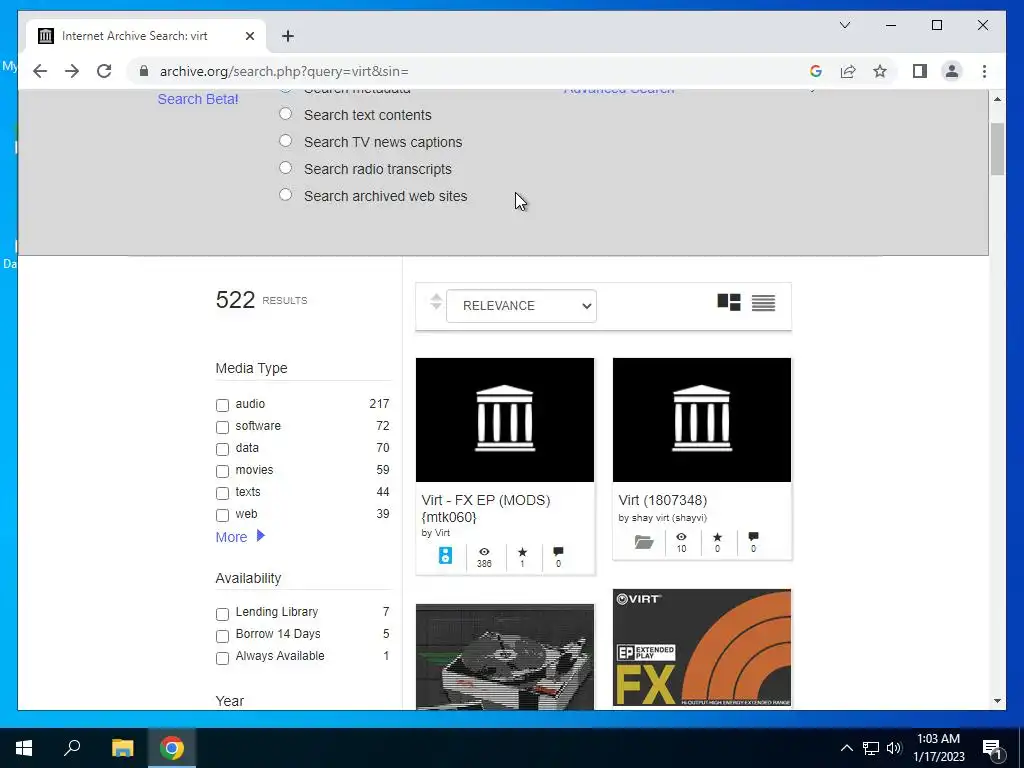Bookmark this page with the star
Image resolution: width=1024 pixels, height=768 pixels.
(880, 71)
